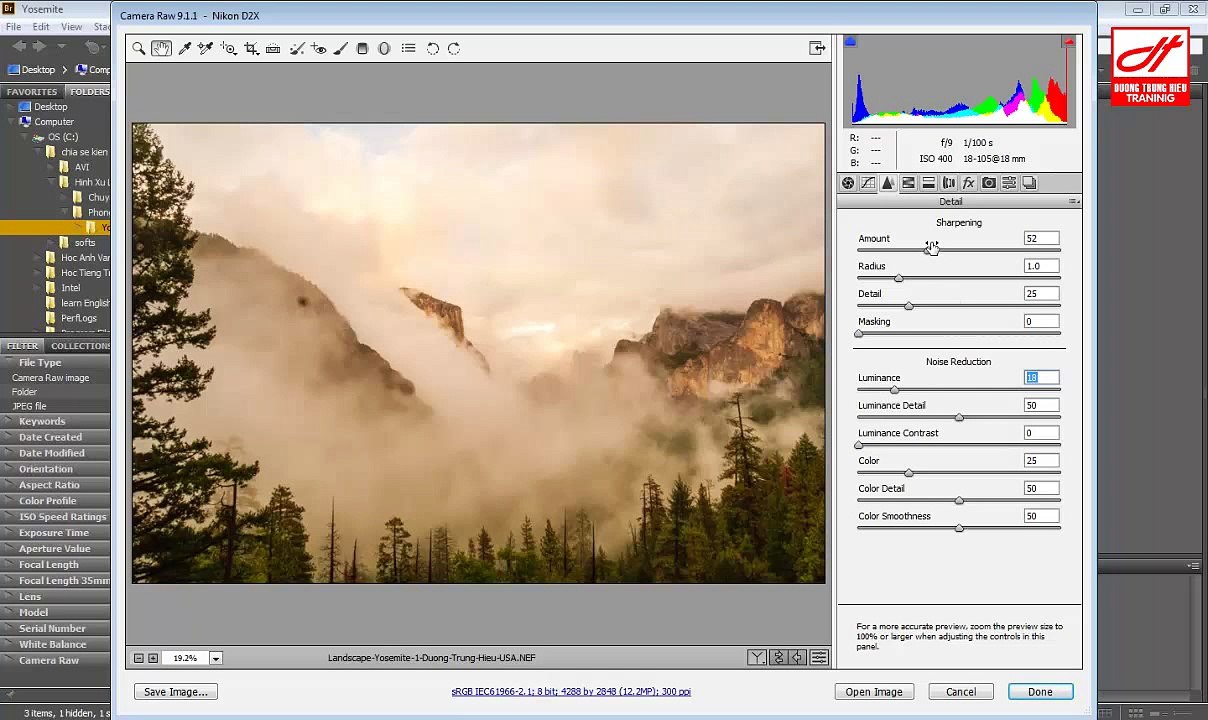Image resolution: width=1208 pixels, height=720 pixels.
Task: Click the Done button
Action: click(x=1040, y=692)
